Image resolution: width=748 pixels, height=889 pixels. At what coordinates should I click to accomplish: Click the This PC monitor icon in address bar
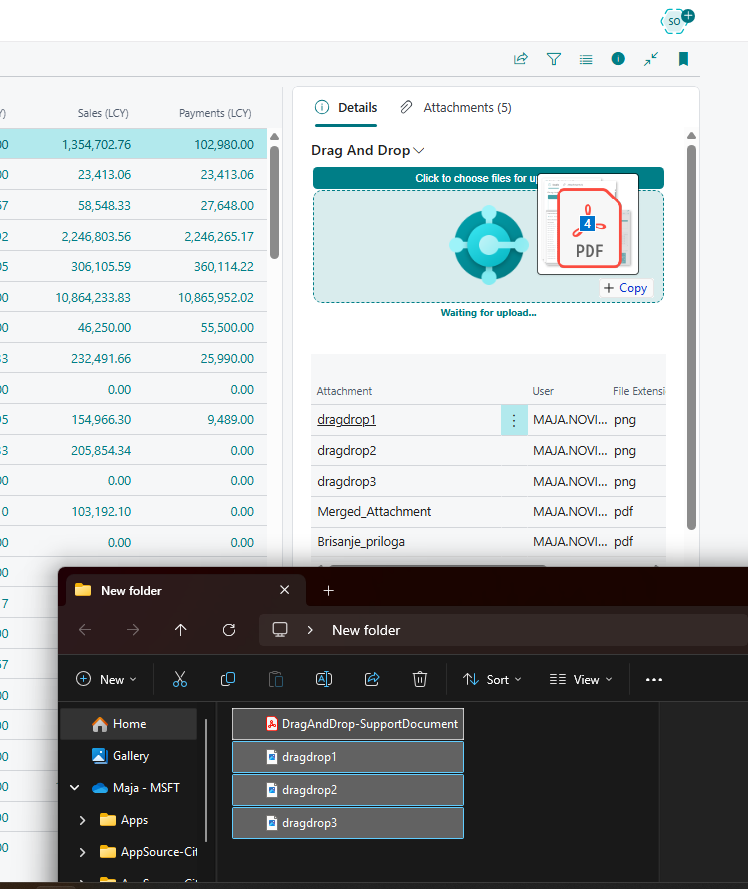(x=280, y=630)
